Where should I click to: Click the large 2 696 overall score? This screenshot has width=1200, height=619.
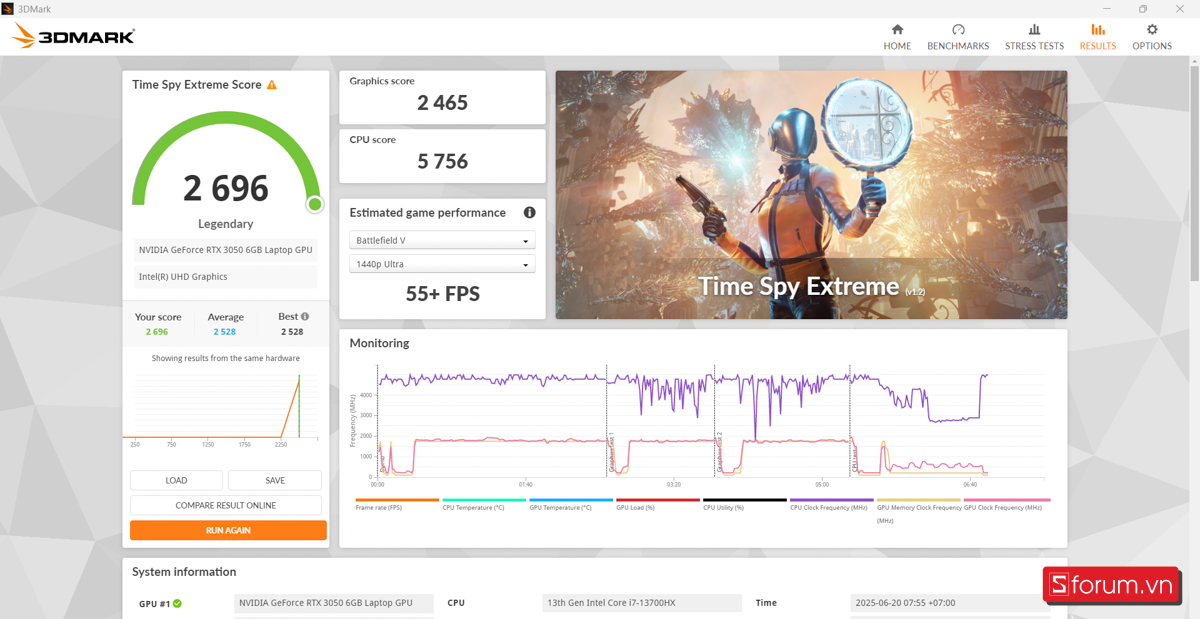pyautogui.click(x=226, y=188)
